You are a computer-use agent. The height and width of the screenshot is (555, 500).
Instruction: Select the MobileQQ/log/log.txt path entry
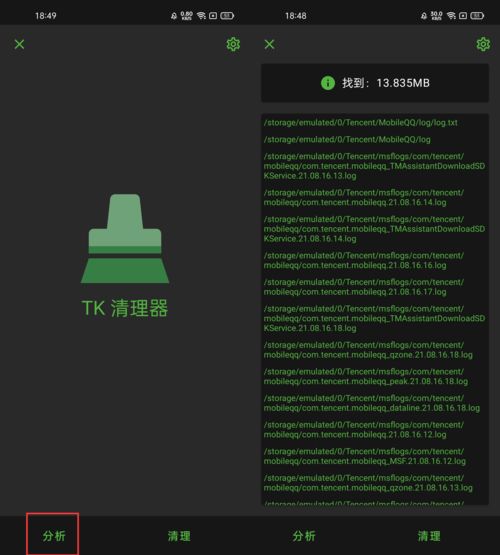click(x=361, y=123)
